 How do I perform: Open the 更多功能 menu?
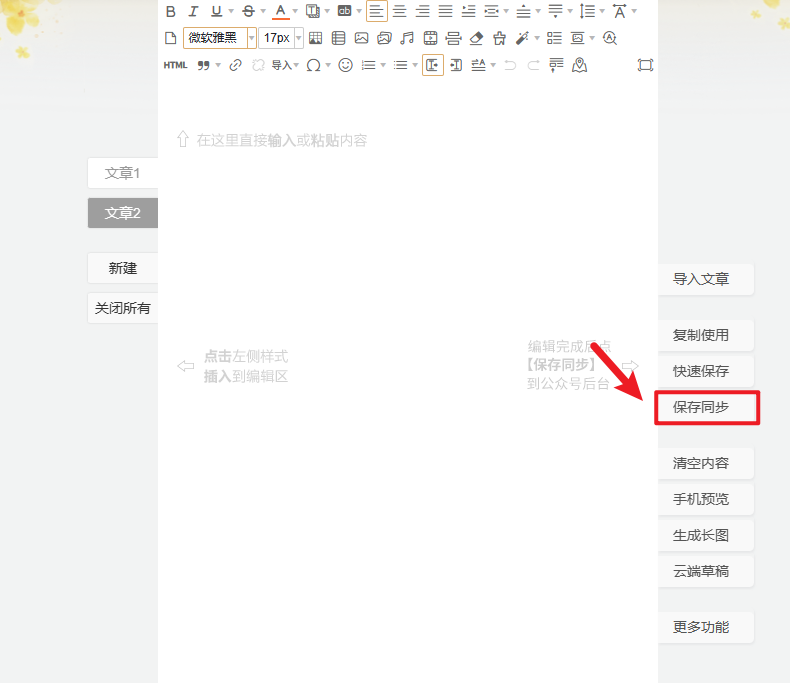click(x=706, y=628)
